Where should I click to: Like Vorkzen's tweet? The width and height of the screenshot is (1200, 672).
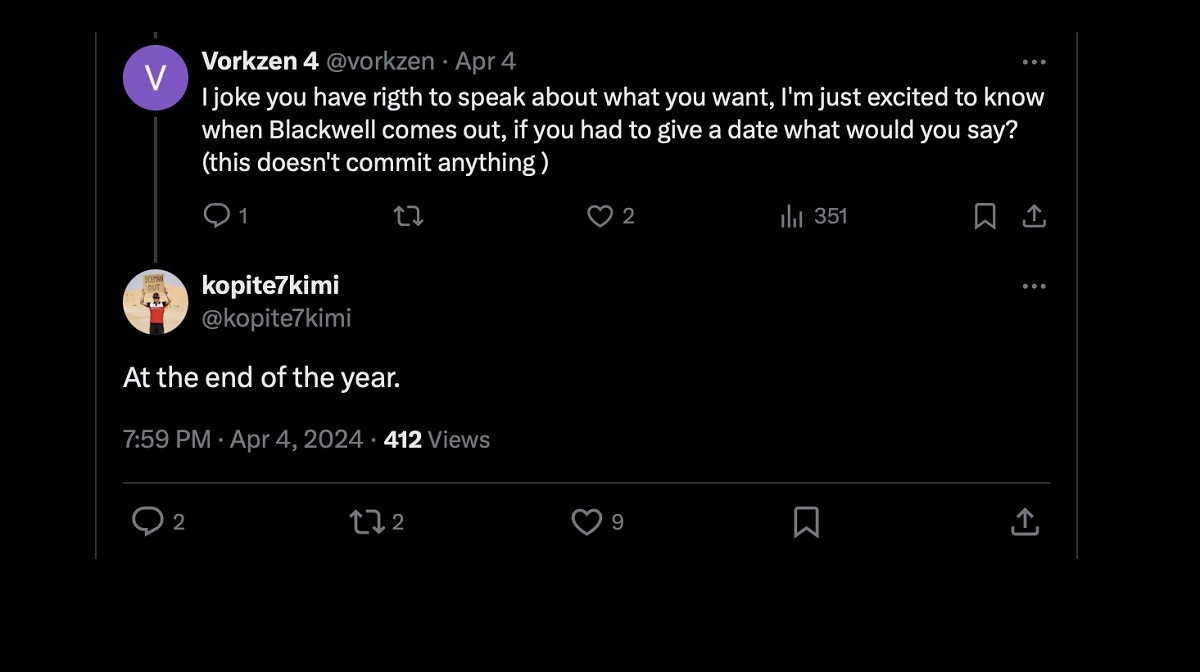[x=599, y=216]
